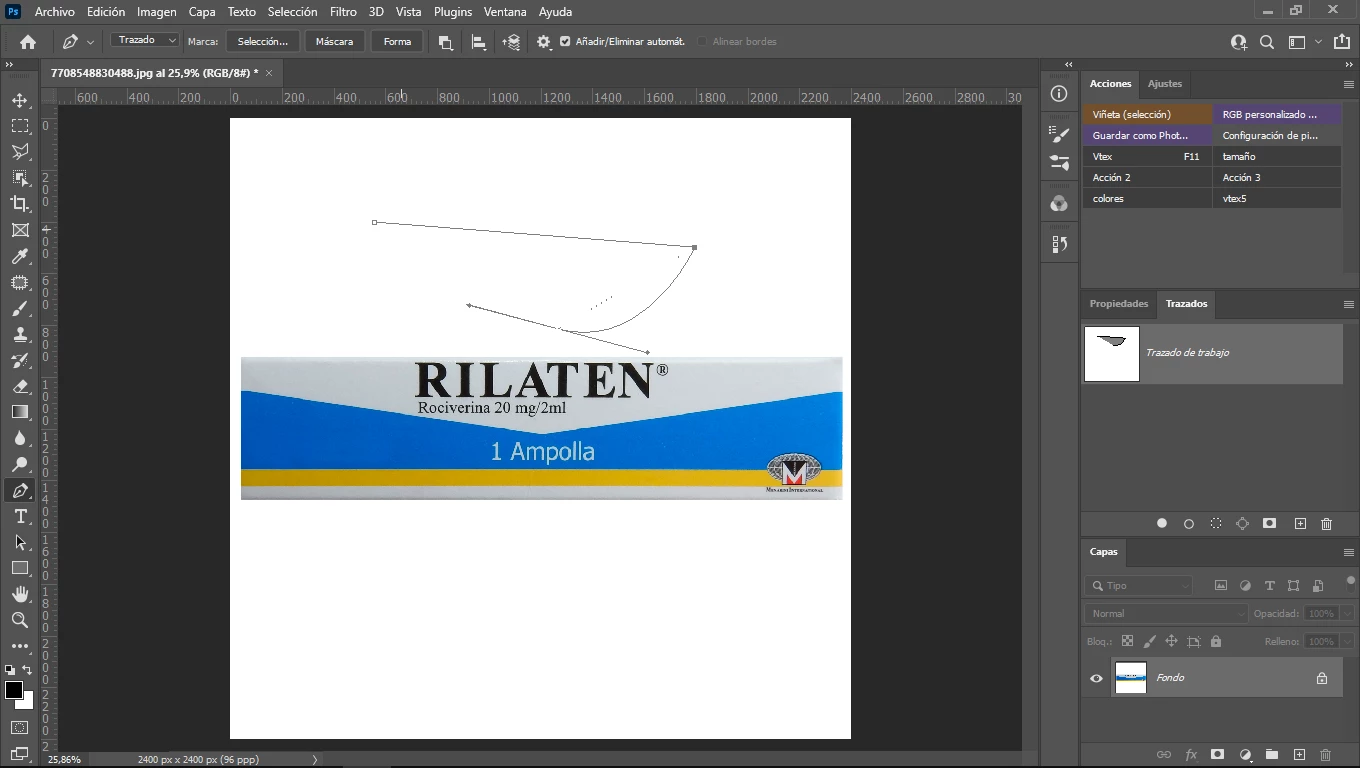Open the path alignment icon
The height and width of the screenshot is (768, 1360).
[x=479, y=42]
